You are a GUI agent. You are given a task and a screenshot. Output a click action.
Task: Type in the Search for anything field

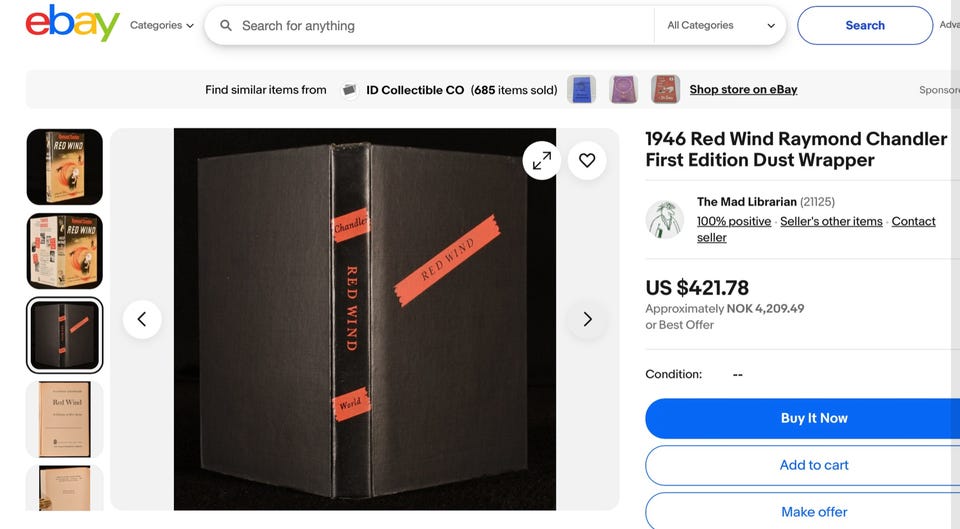pos(440,26)
